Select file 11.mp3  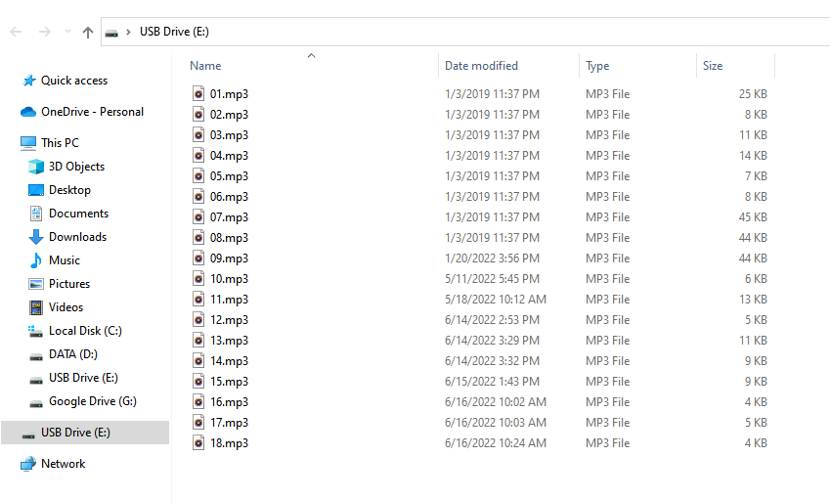(x=228, y=300)
